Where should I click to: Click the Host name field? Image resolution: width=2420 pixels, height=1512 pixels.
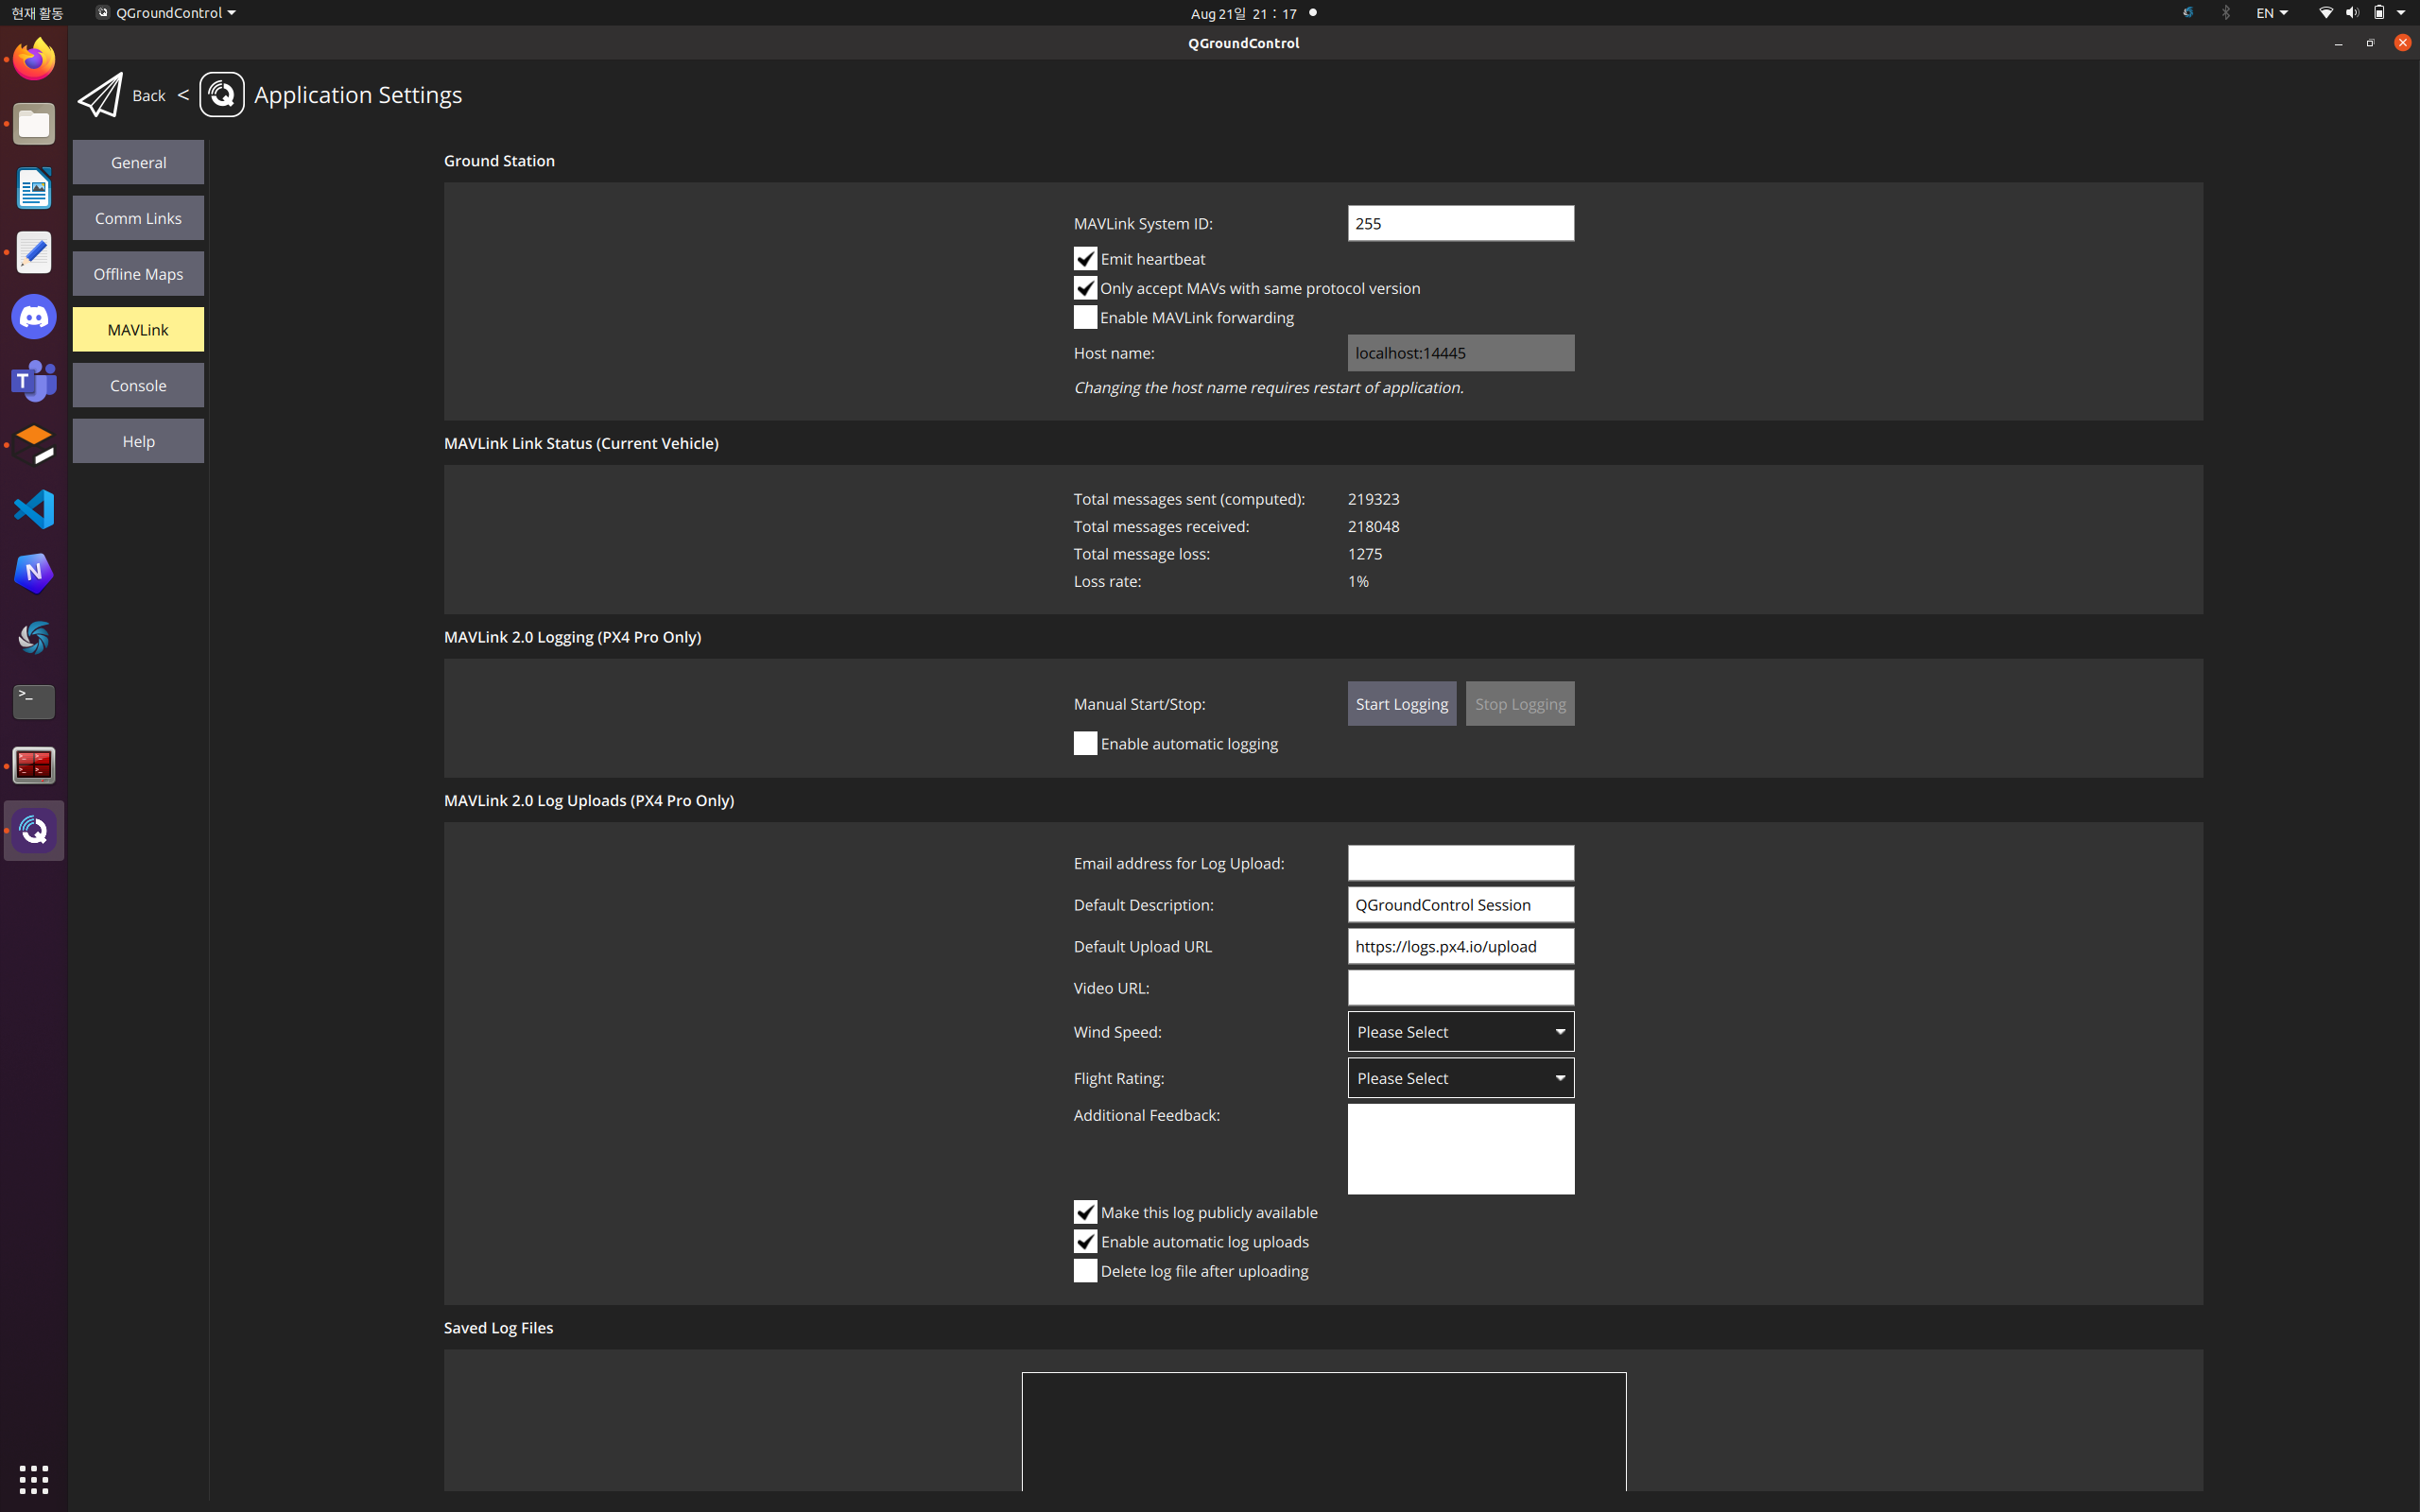(1461, 353)
